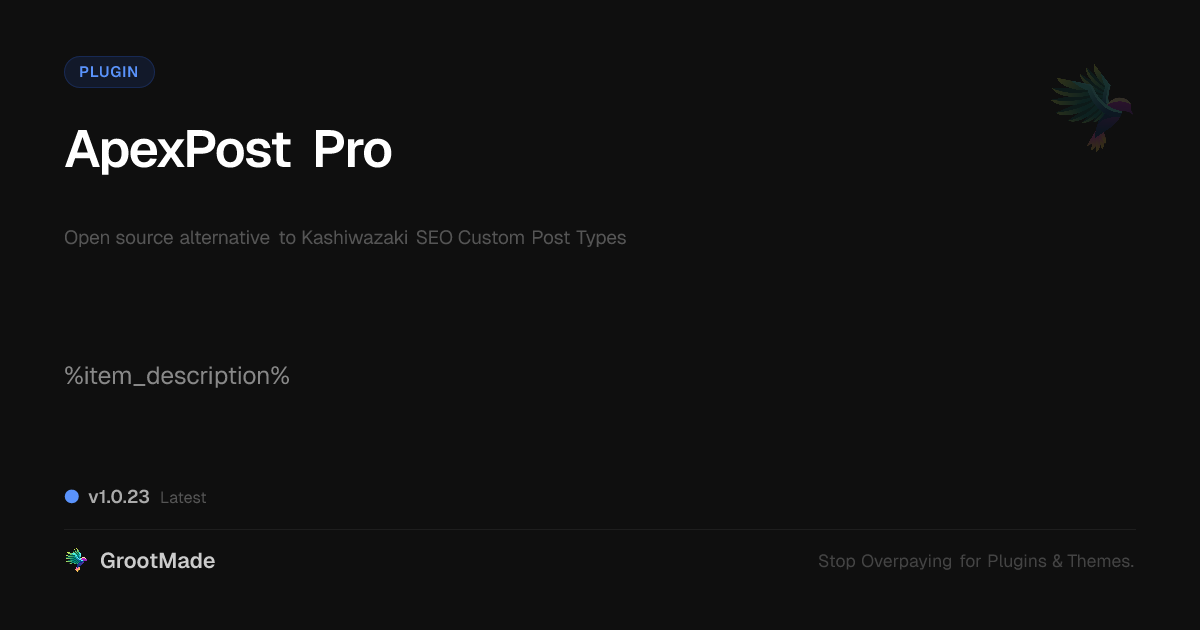Screen dimensions: 1200x630
Task: Click the large faded parrot emblem
Action: pyautogui.click(x=1092, y=106)
